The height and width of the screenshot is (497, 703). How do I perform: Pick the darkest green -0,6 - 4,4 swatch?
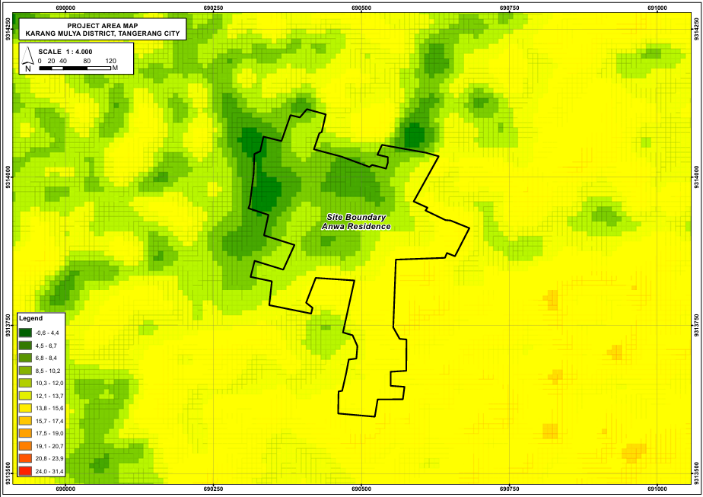click(x=25, y=333)
